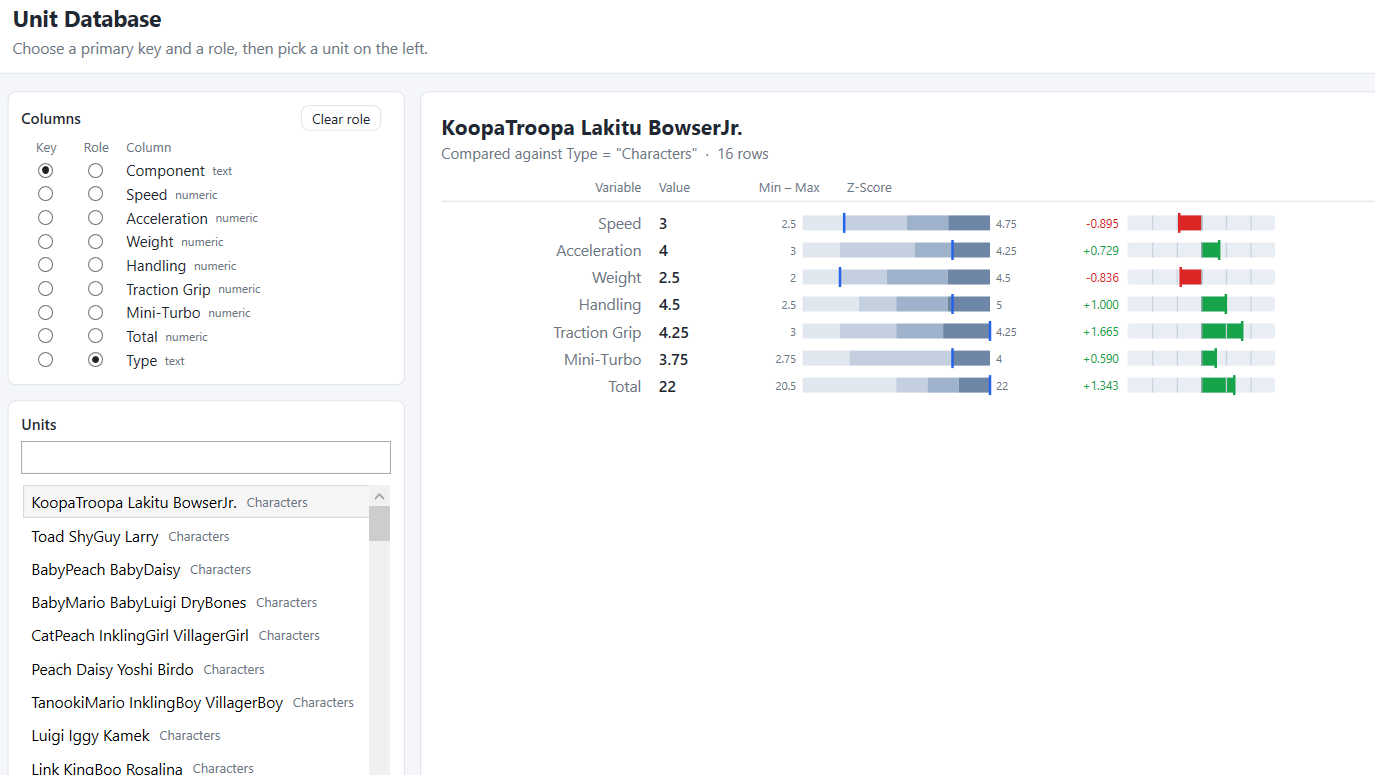Click the Mini-Turbo value 3.75
Image resolution: width=1375 pixels, height=775 pixels.
[x=674, y=359]
